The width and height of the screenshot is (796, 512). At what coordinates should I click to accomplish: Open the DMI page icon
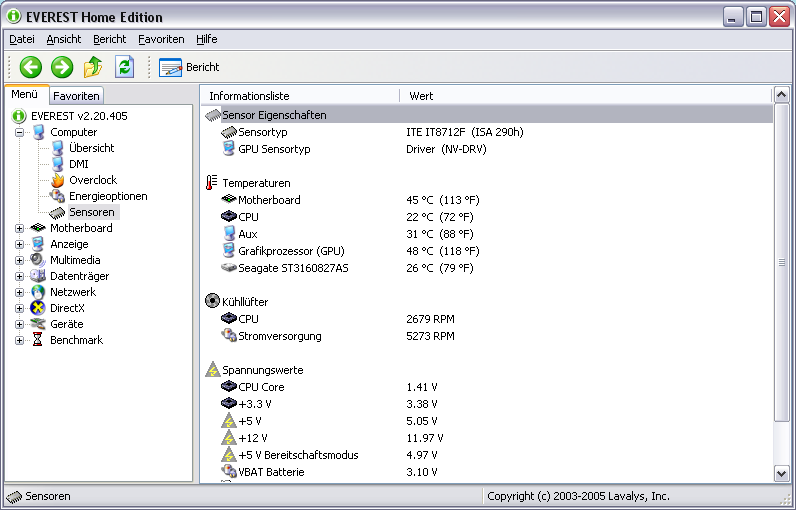tap(57, 164)
